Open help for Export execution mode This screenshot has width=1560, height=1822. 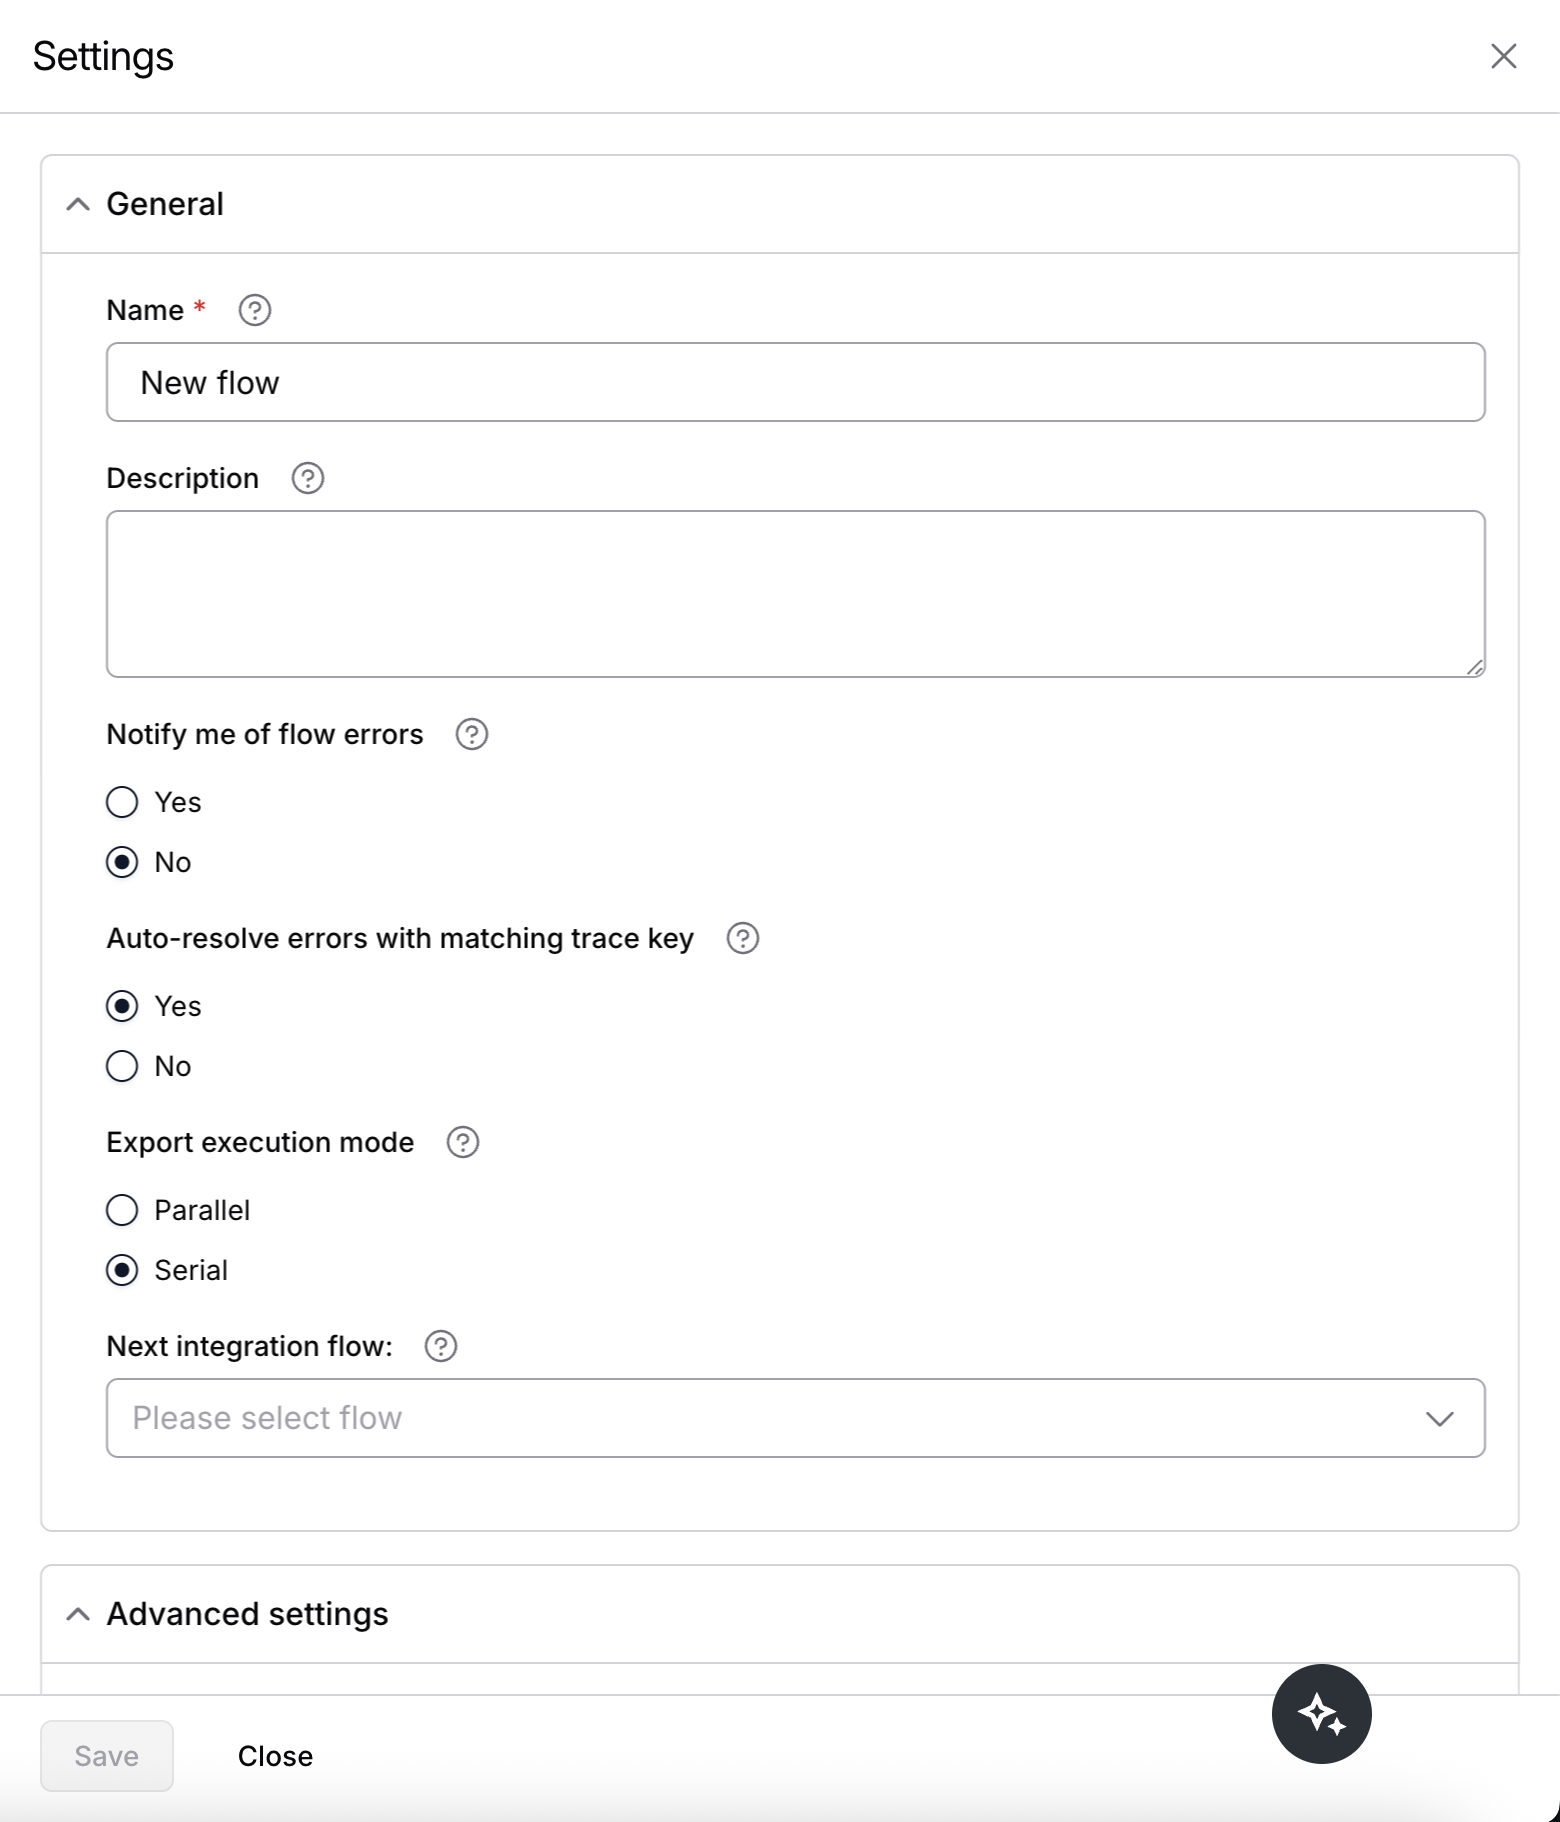(463, 1142)
